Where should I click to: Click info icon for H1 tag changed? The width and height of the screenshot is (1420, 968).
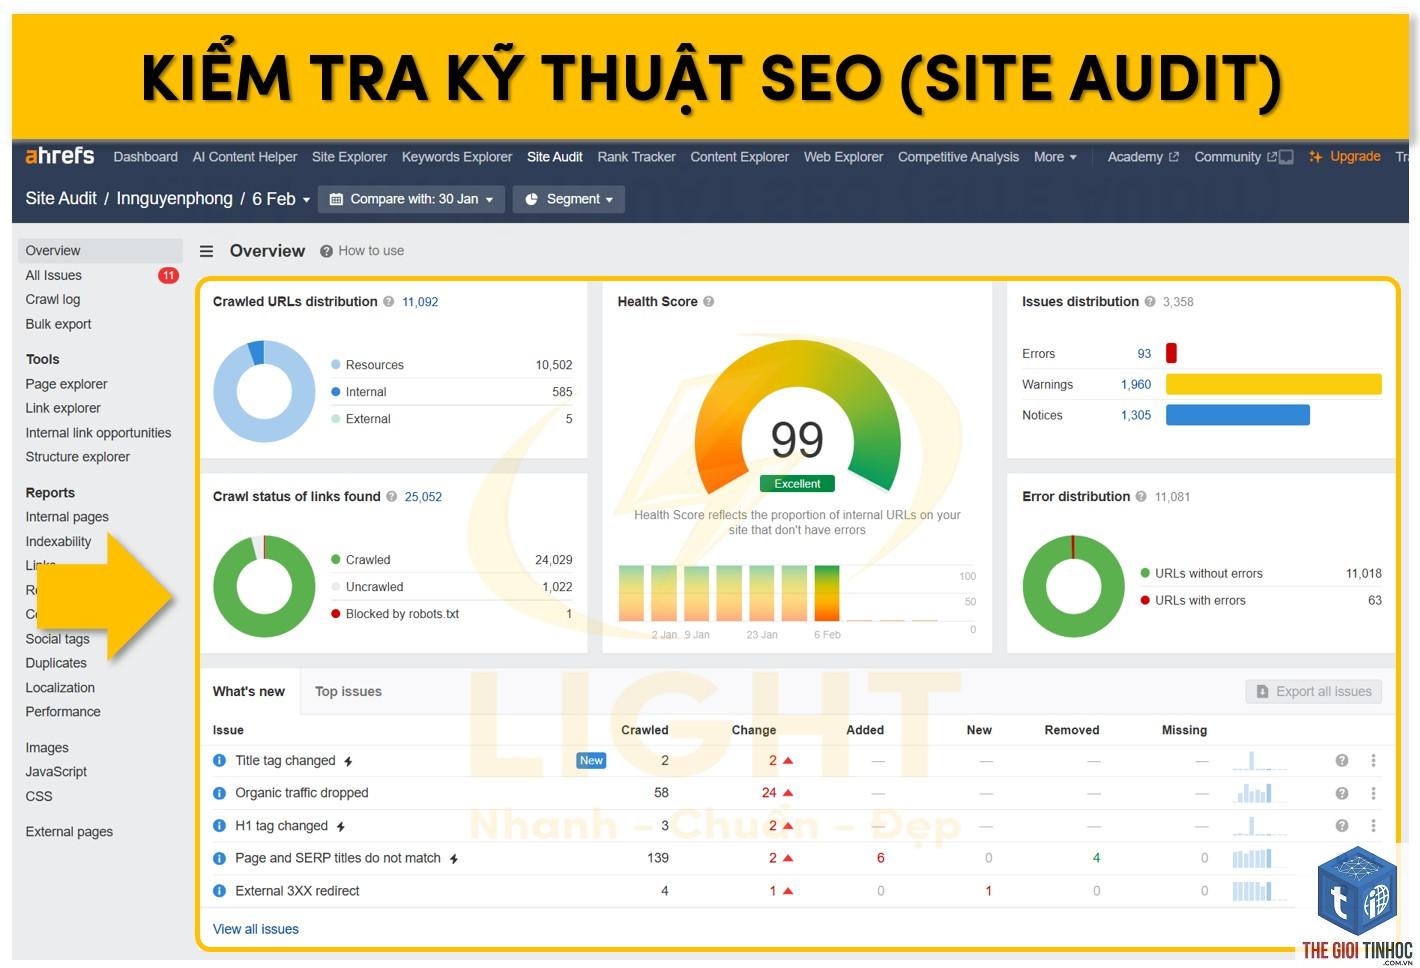(220, 826)
